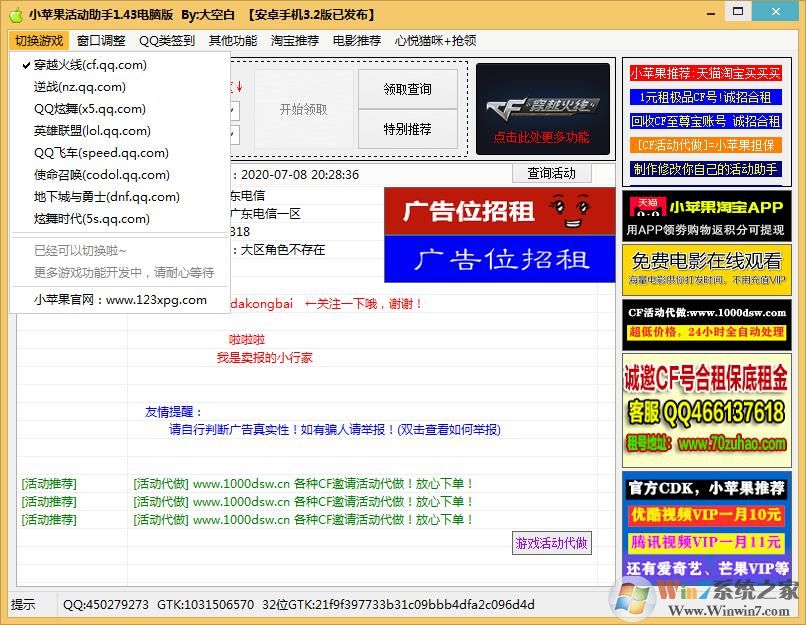
Task: Click the 领取查询 button
Action: click(408, 89)
